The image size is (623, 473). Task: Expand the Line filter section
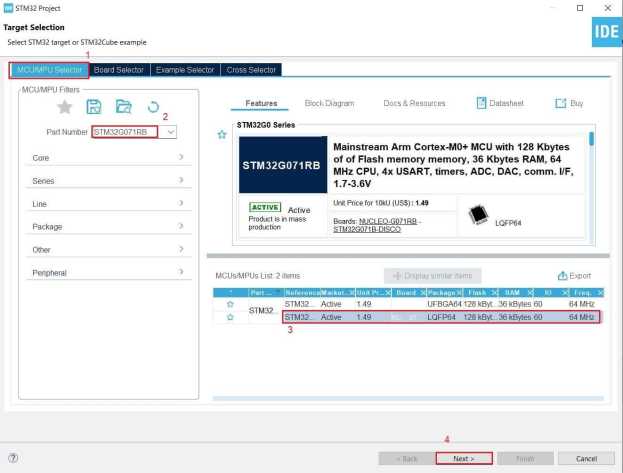(x=108, y=204)
